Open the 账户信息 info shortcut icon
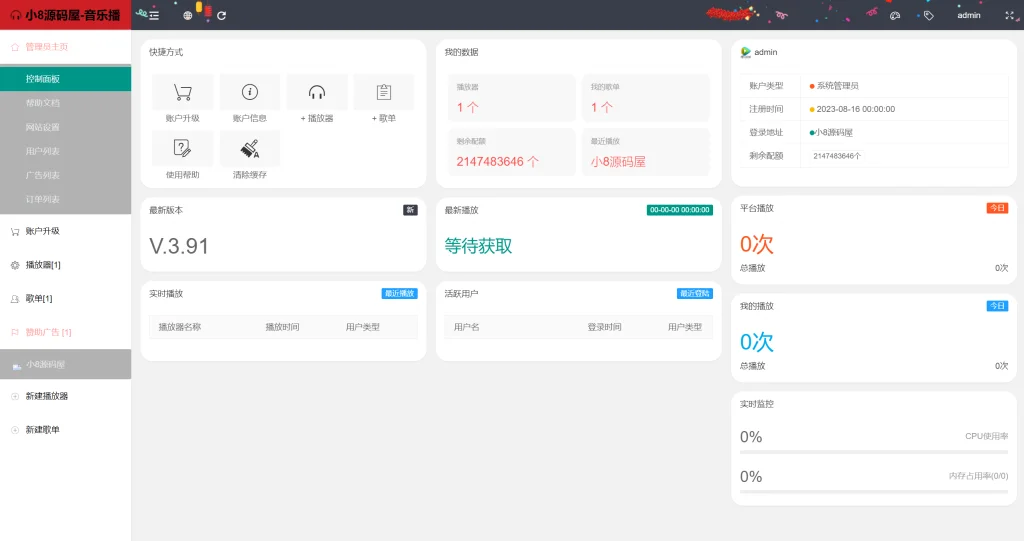 click(x=250, y=92)
